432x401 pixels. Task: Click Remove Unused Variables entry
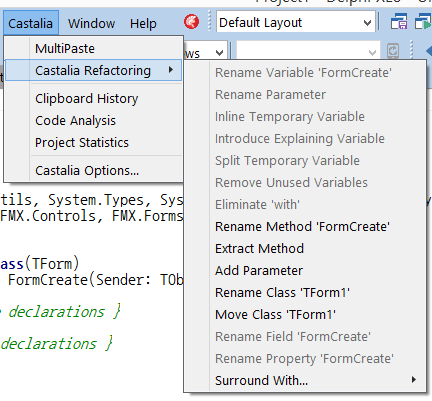pos(305,183)
